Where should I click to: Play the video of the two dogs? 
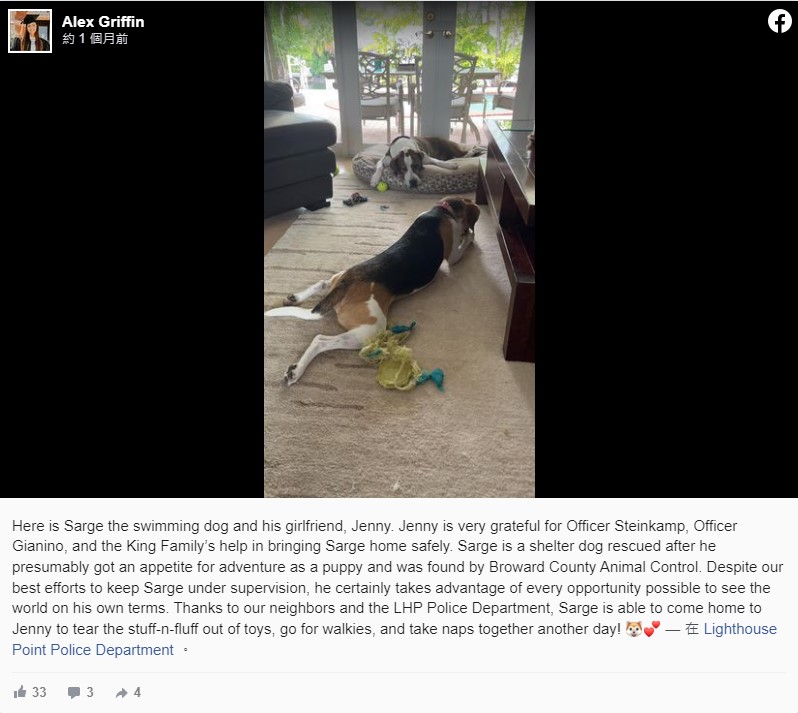point(399,249)
